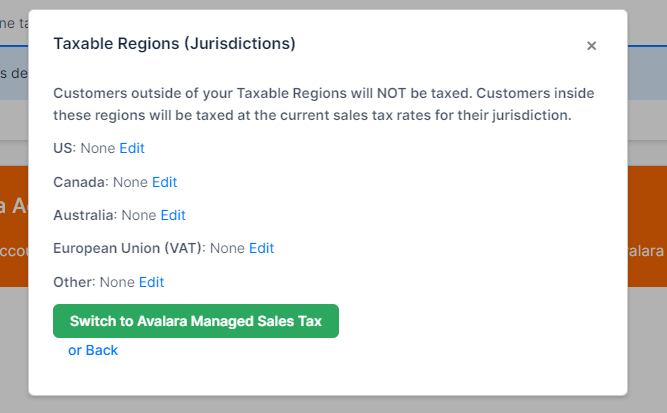667x413 pixels.
Task: Click the None value next to Canada
Action: pyautogui.click(x=130, y=182)
